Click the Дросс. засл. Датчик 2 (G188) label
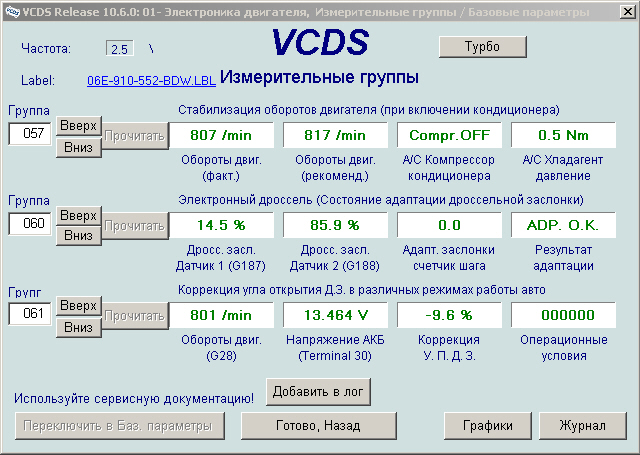Image resolution: width=640 pixels, height=455 pixels. (x=335, y=258)
